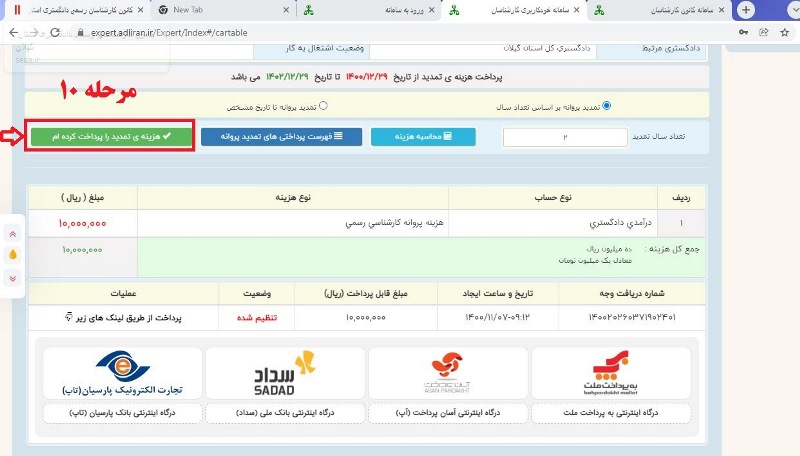Click 'پرداخت از طریق لینک های زیر' text
Viewport: 800px width, 456px height.
pos(129,318)
